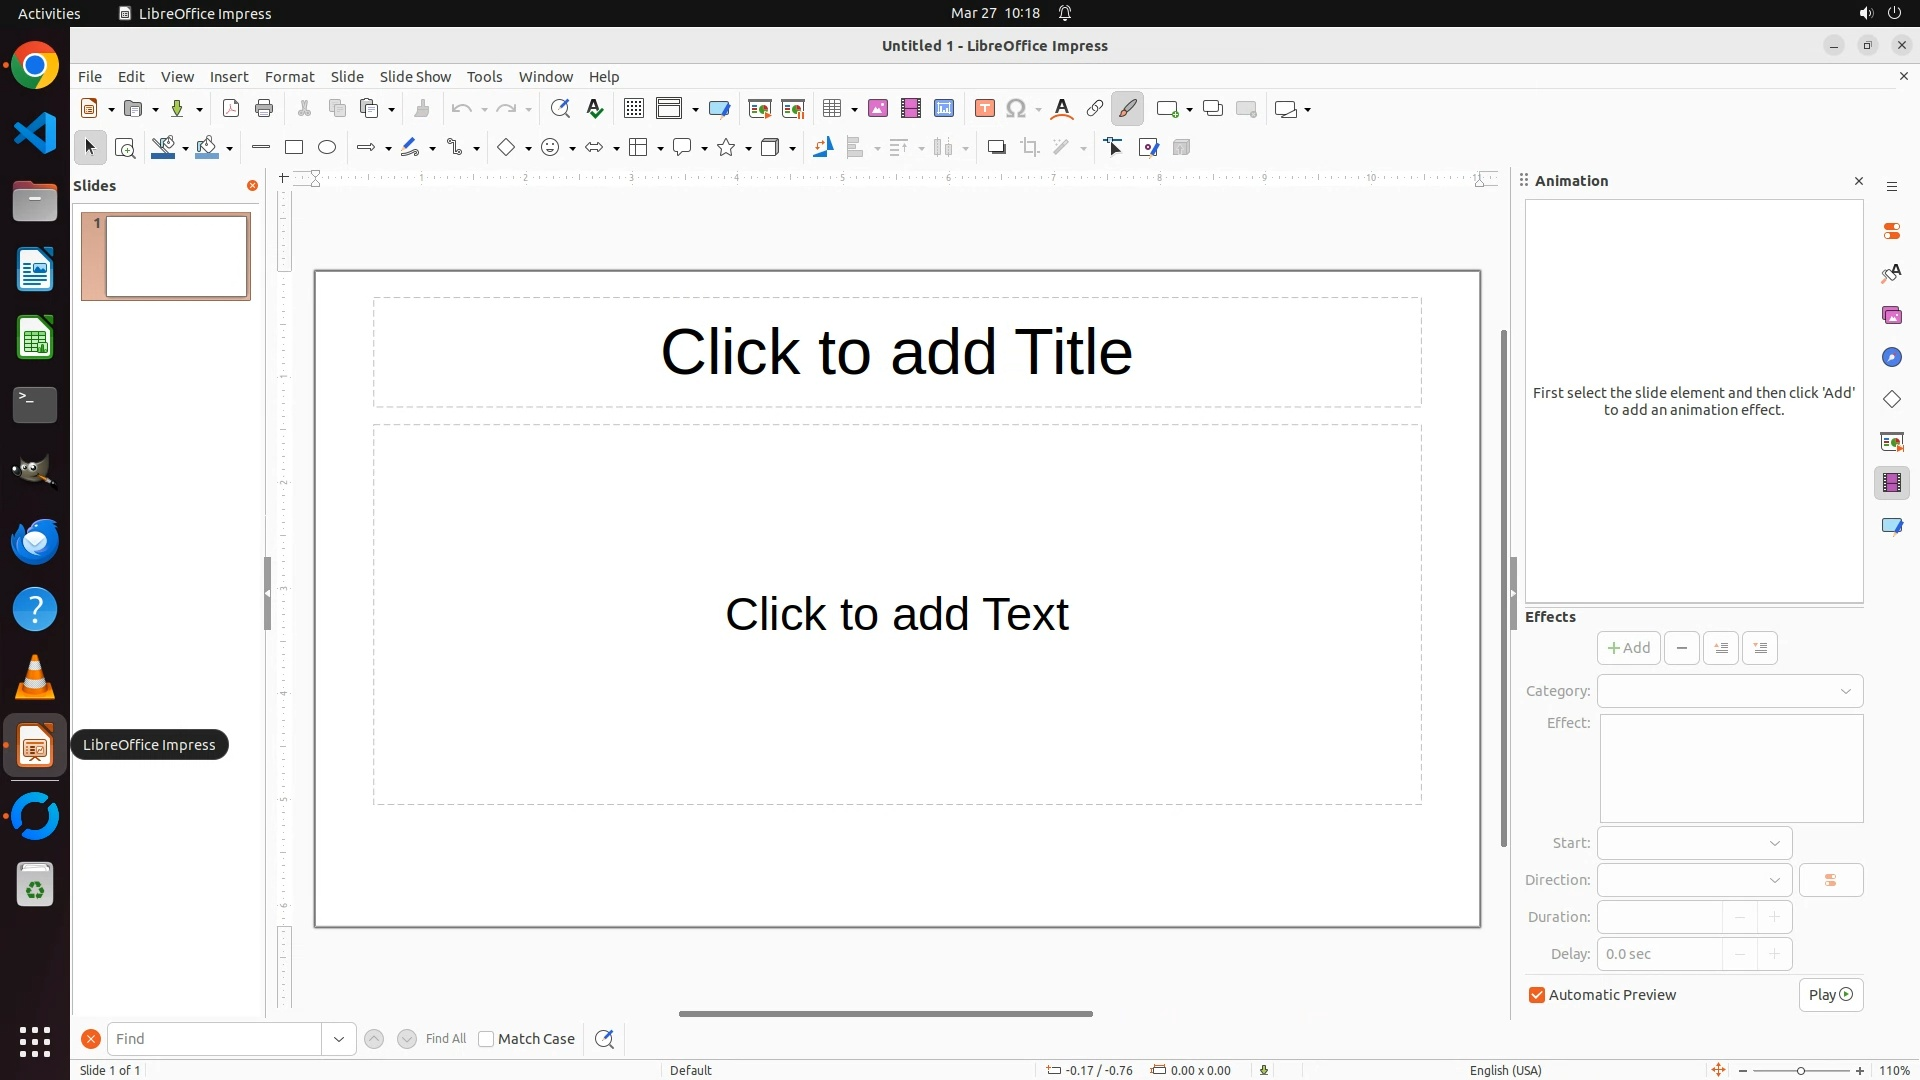Screen dimensions: 1920x1080
Task: Click the Find All button
Action: click(x=446, y=1039)
